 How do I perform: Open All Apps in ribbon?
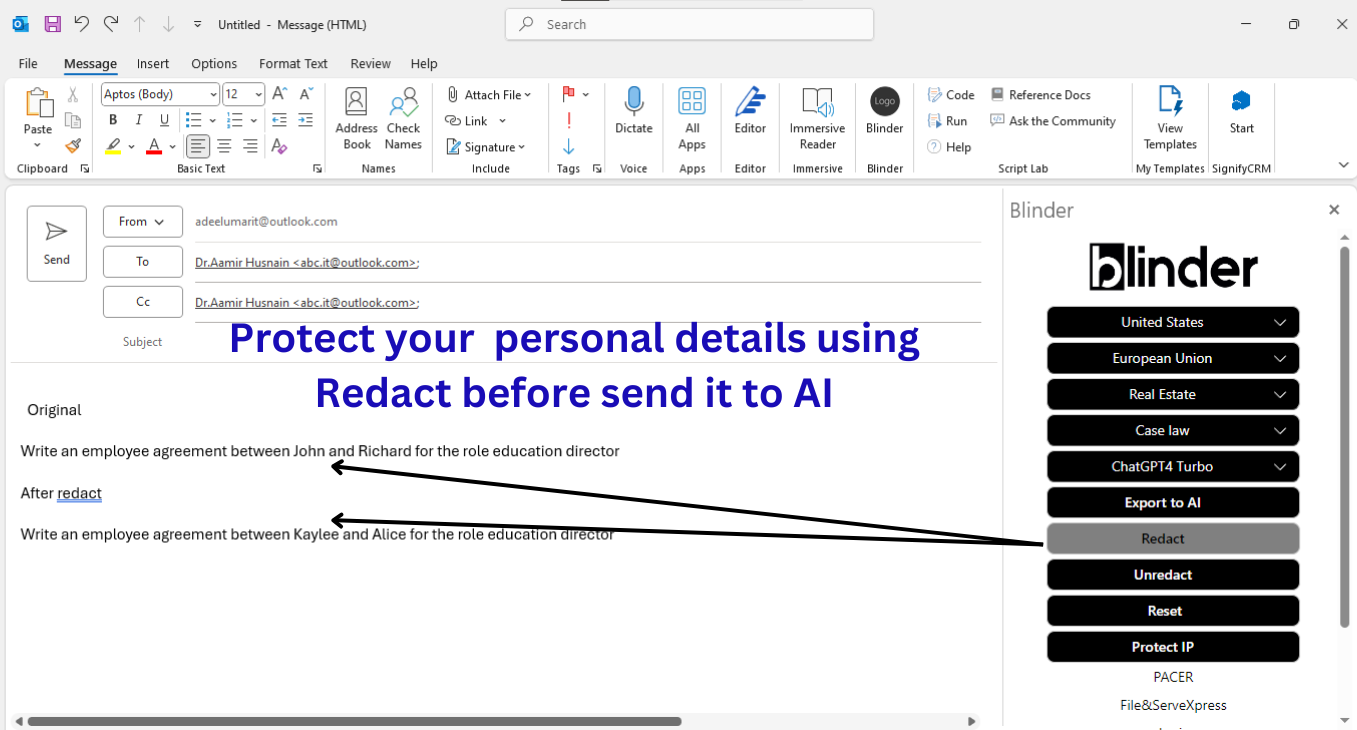click(692, 102)
